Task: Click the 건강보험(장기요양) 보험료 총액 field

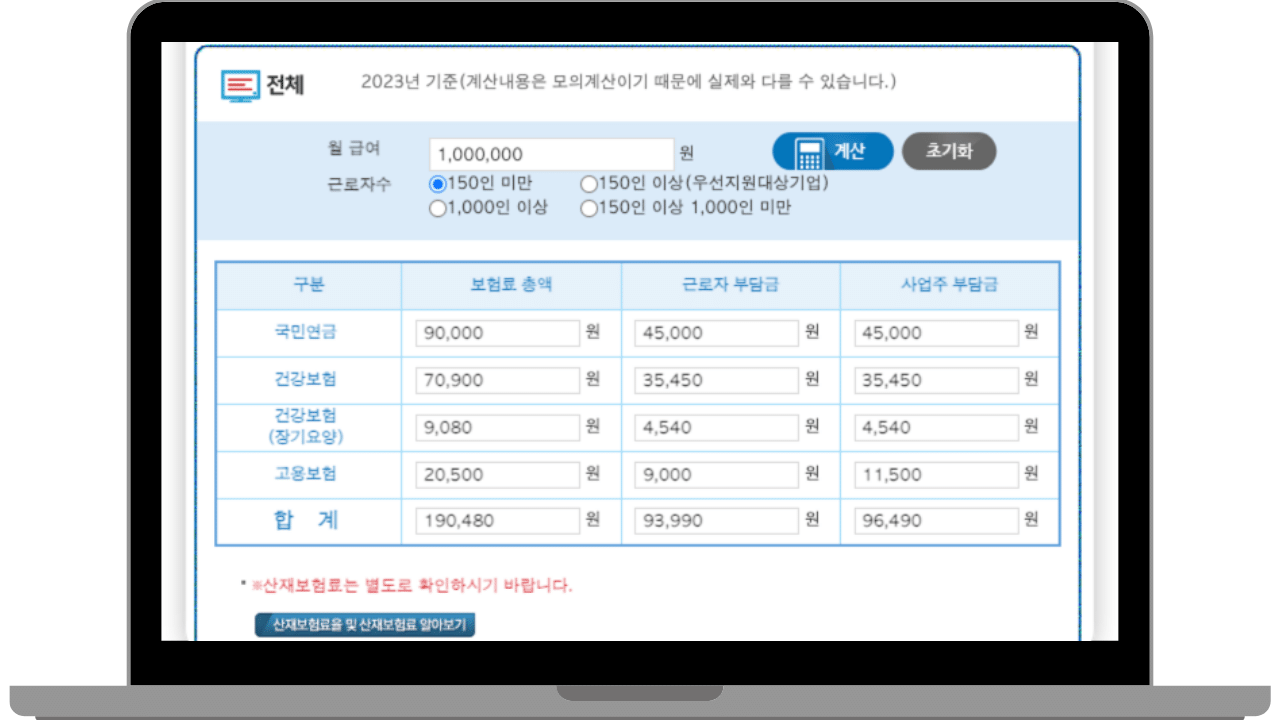Action: pyautogui.click(x=497, y=427)
